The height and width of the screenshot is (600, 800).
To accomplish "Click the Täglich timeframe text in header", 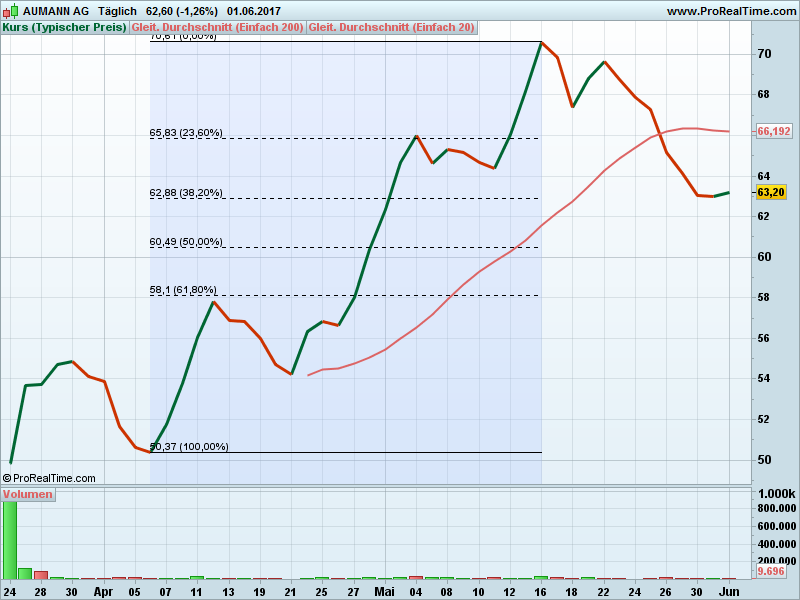I will 118,11.
